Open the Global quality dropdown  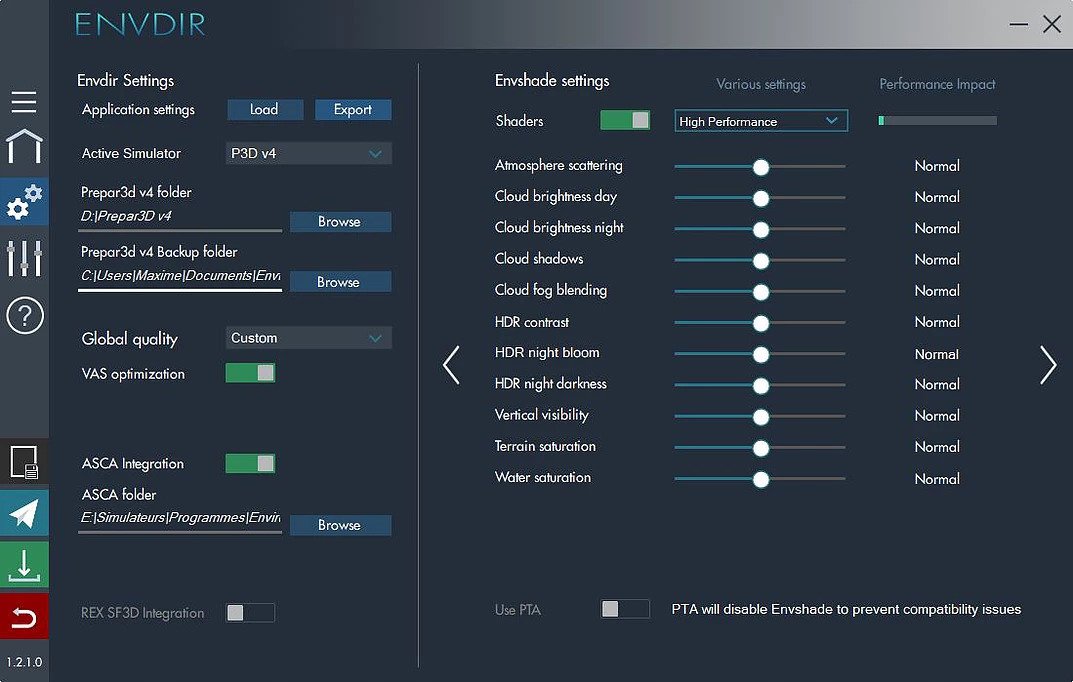coord(307,338)
